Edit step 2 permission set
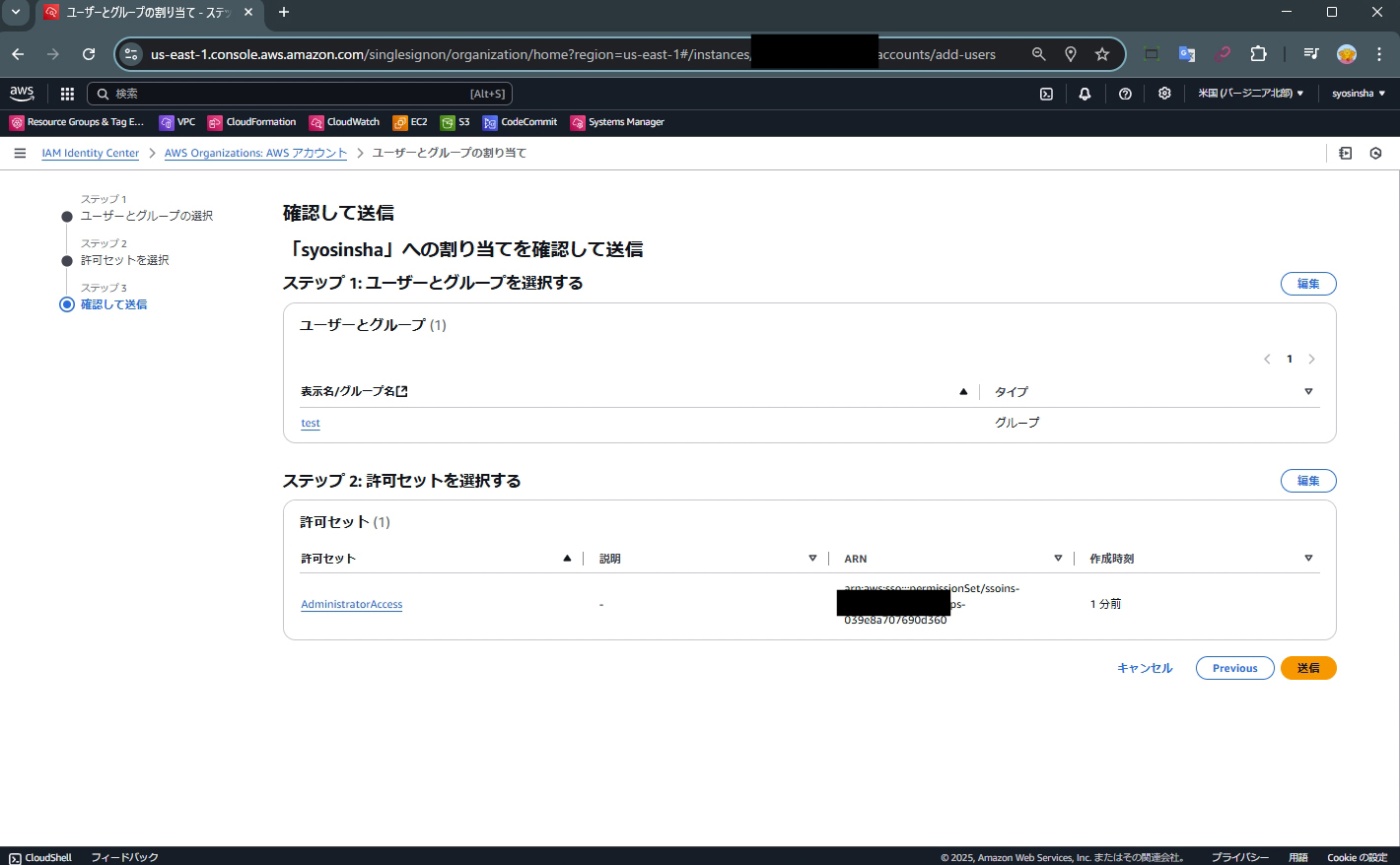The width and height of the screenshot is (1400, 865). point(1308,481)
